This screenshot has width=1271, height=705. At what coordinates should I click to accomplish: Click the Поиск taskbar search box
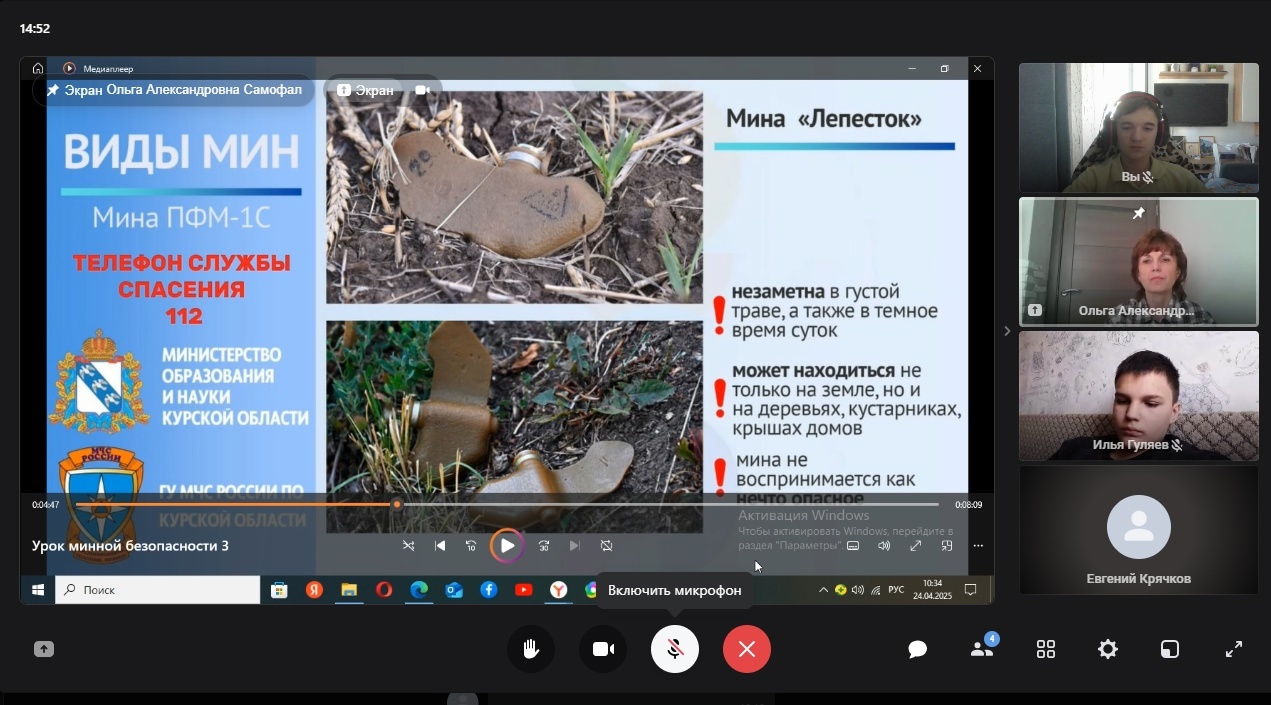tap(157, 590)
